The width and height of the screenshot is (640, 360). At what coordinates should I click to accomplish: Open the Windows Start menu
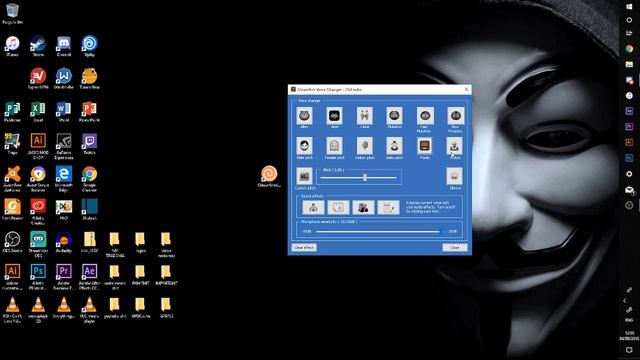click(x=629, y=7)
